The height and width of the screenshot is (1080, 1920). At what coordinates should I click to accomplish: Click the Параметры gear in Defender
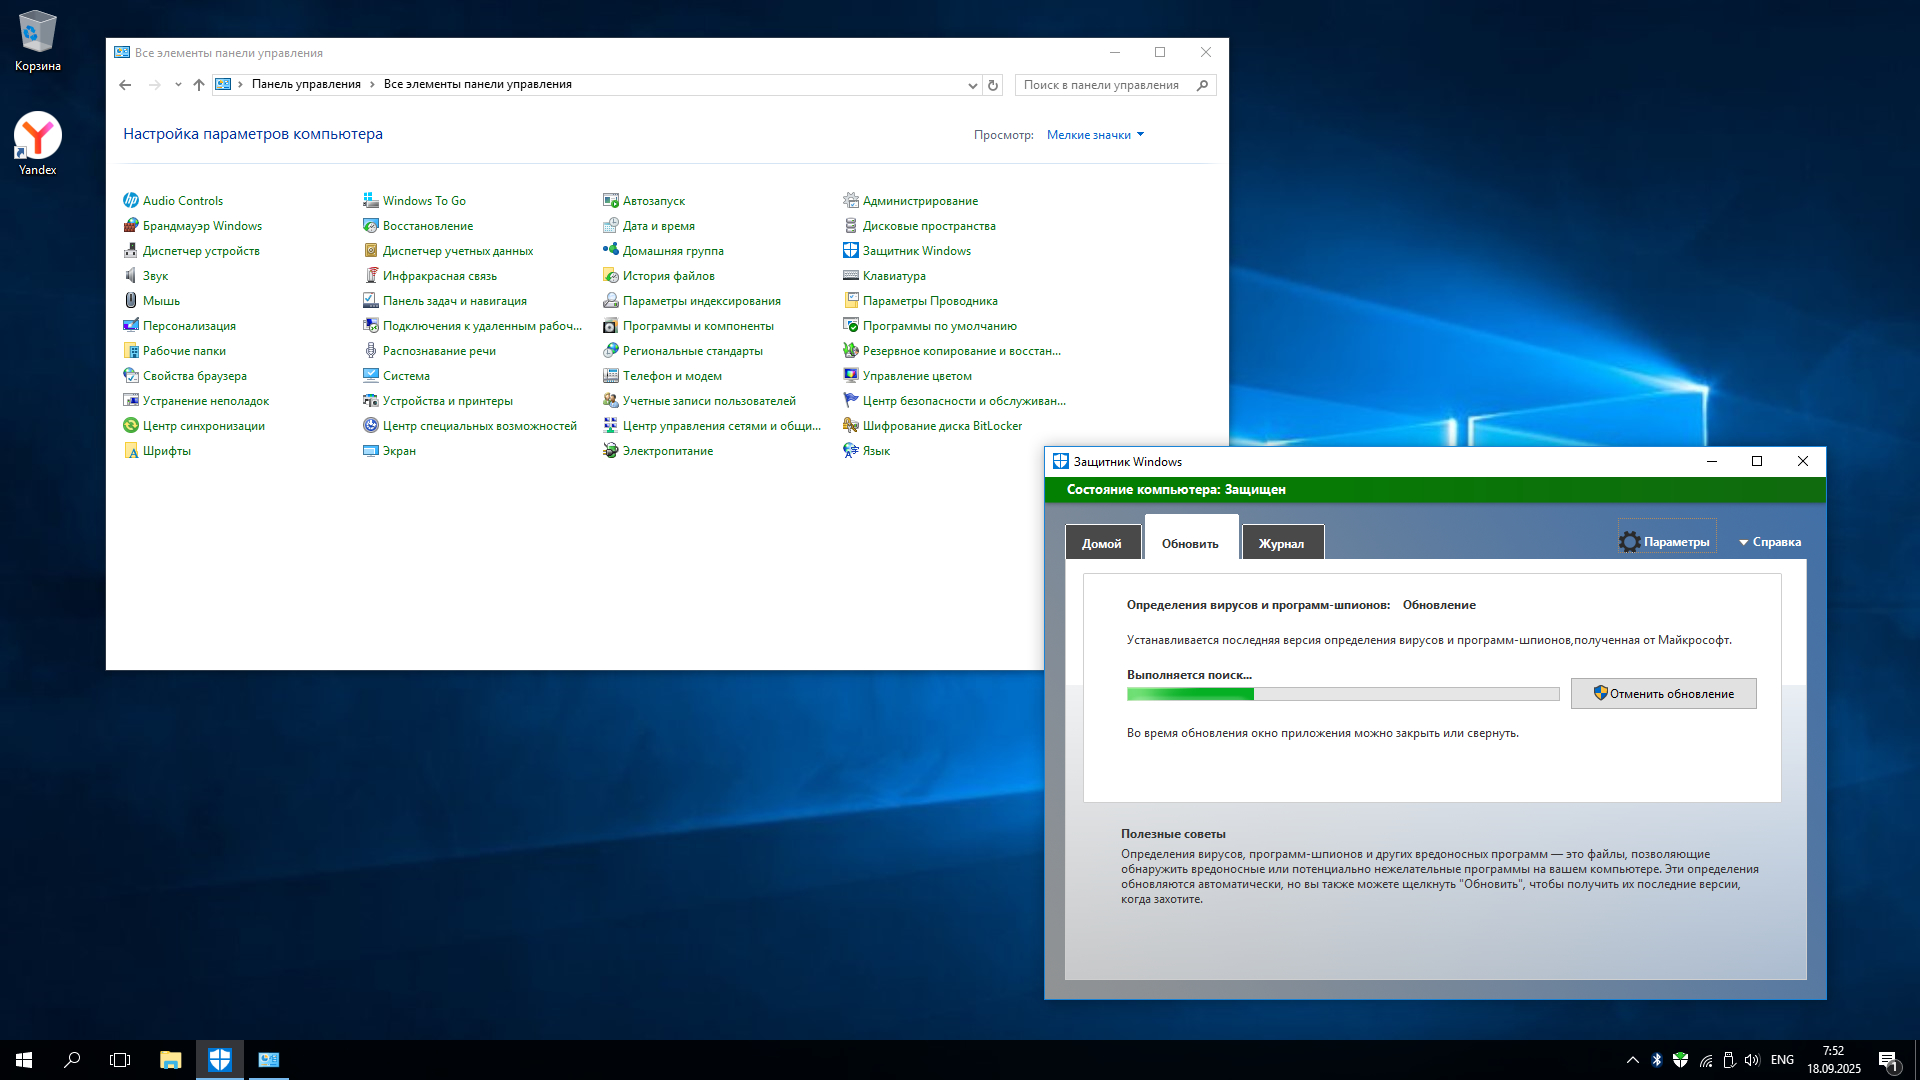(1630, 542)
